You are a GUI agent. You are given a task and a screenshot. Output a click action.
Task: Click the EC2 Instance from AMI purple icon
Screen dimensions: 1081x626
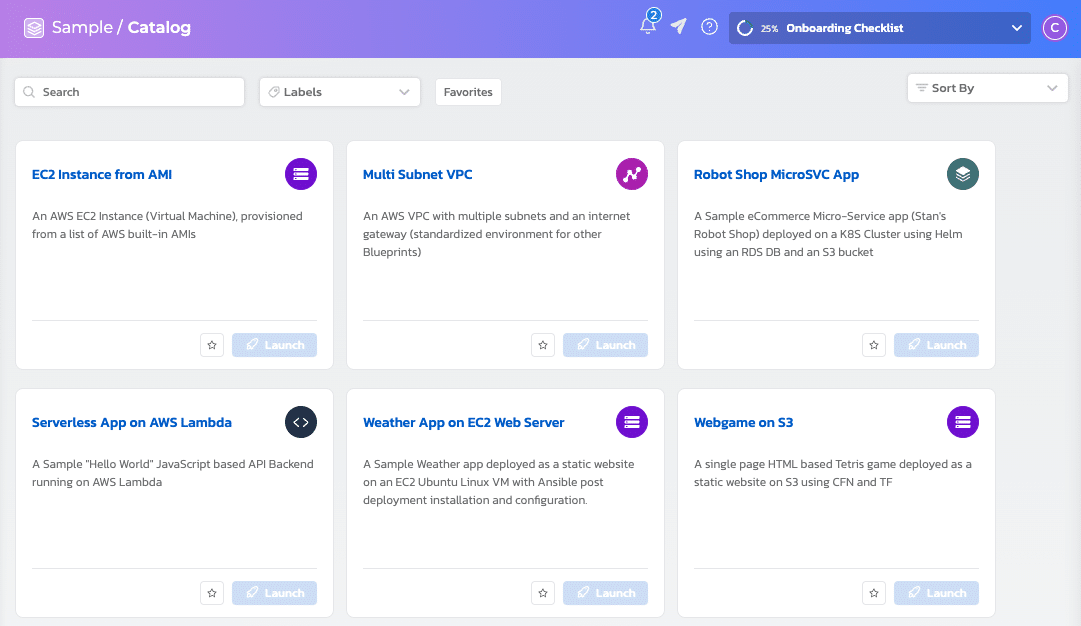pyautogui.click(x=301, y=174)
